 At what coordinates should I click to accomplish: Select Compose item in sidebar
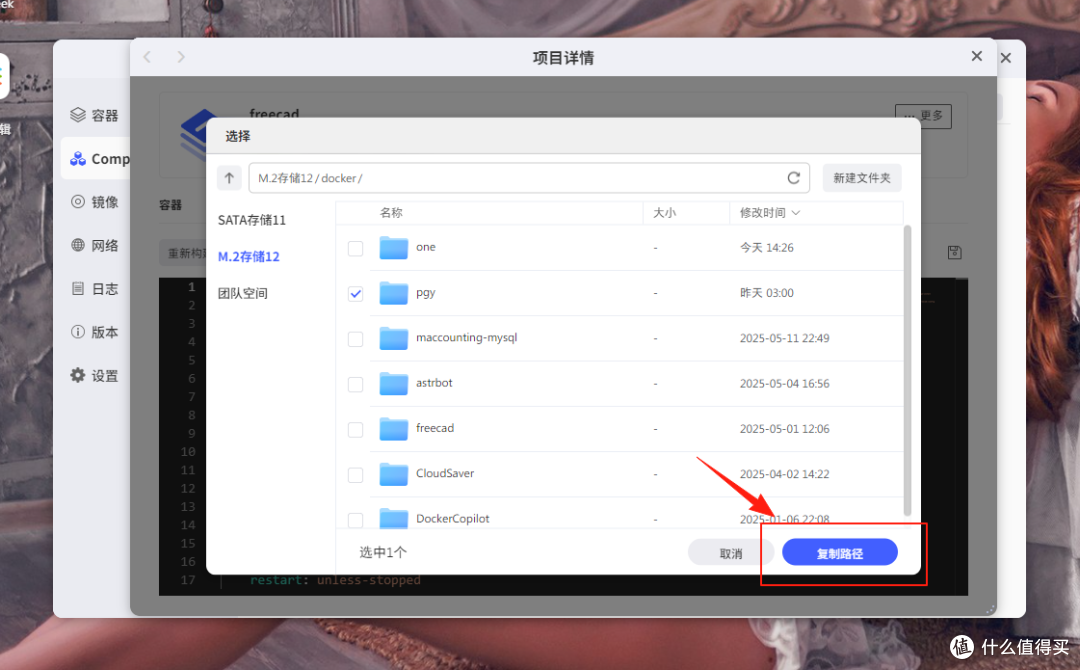point(98,158)
